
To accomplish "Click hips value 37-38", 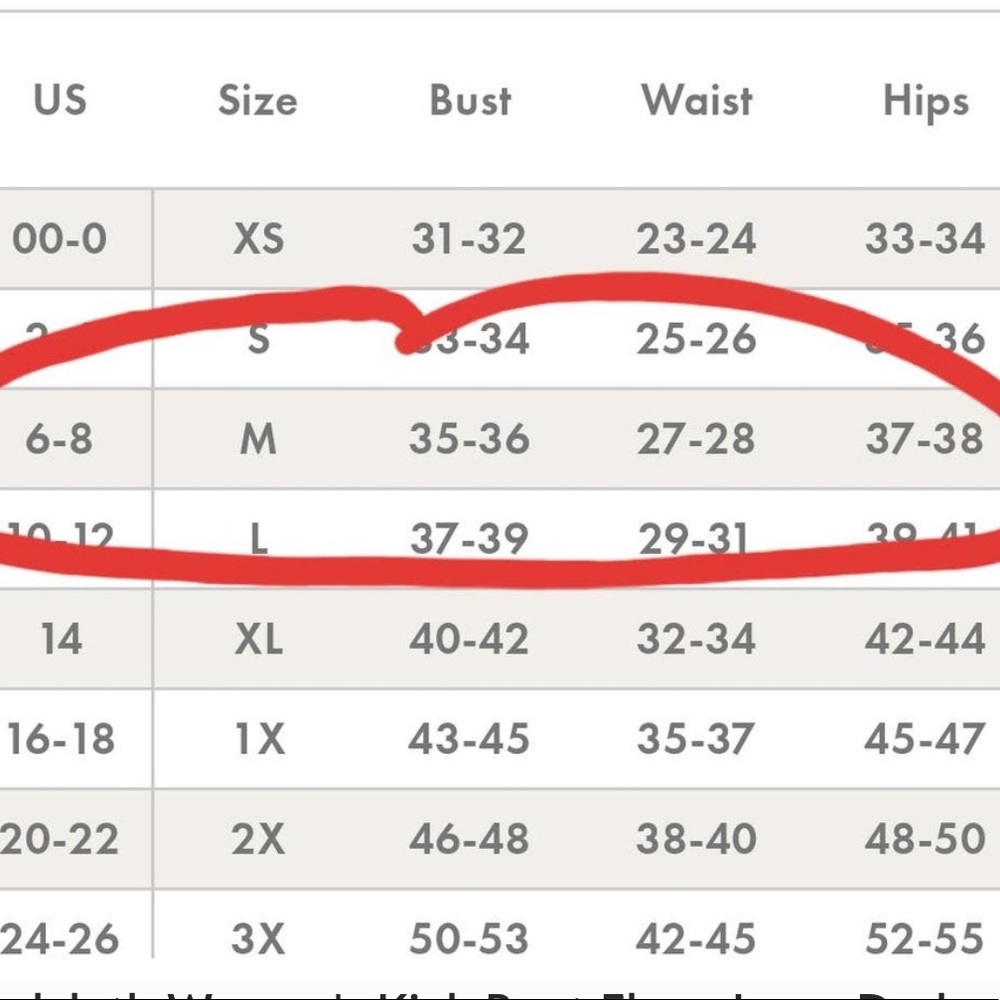I will [x=925, y=439].
